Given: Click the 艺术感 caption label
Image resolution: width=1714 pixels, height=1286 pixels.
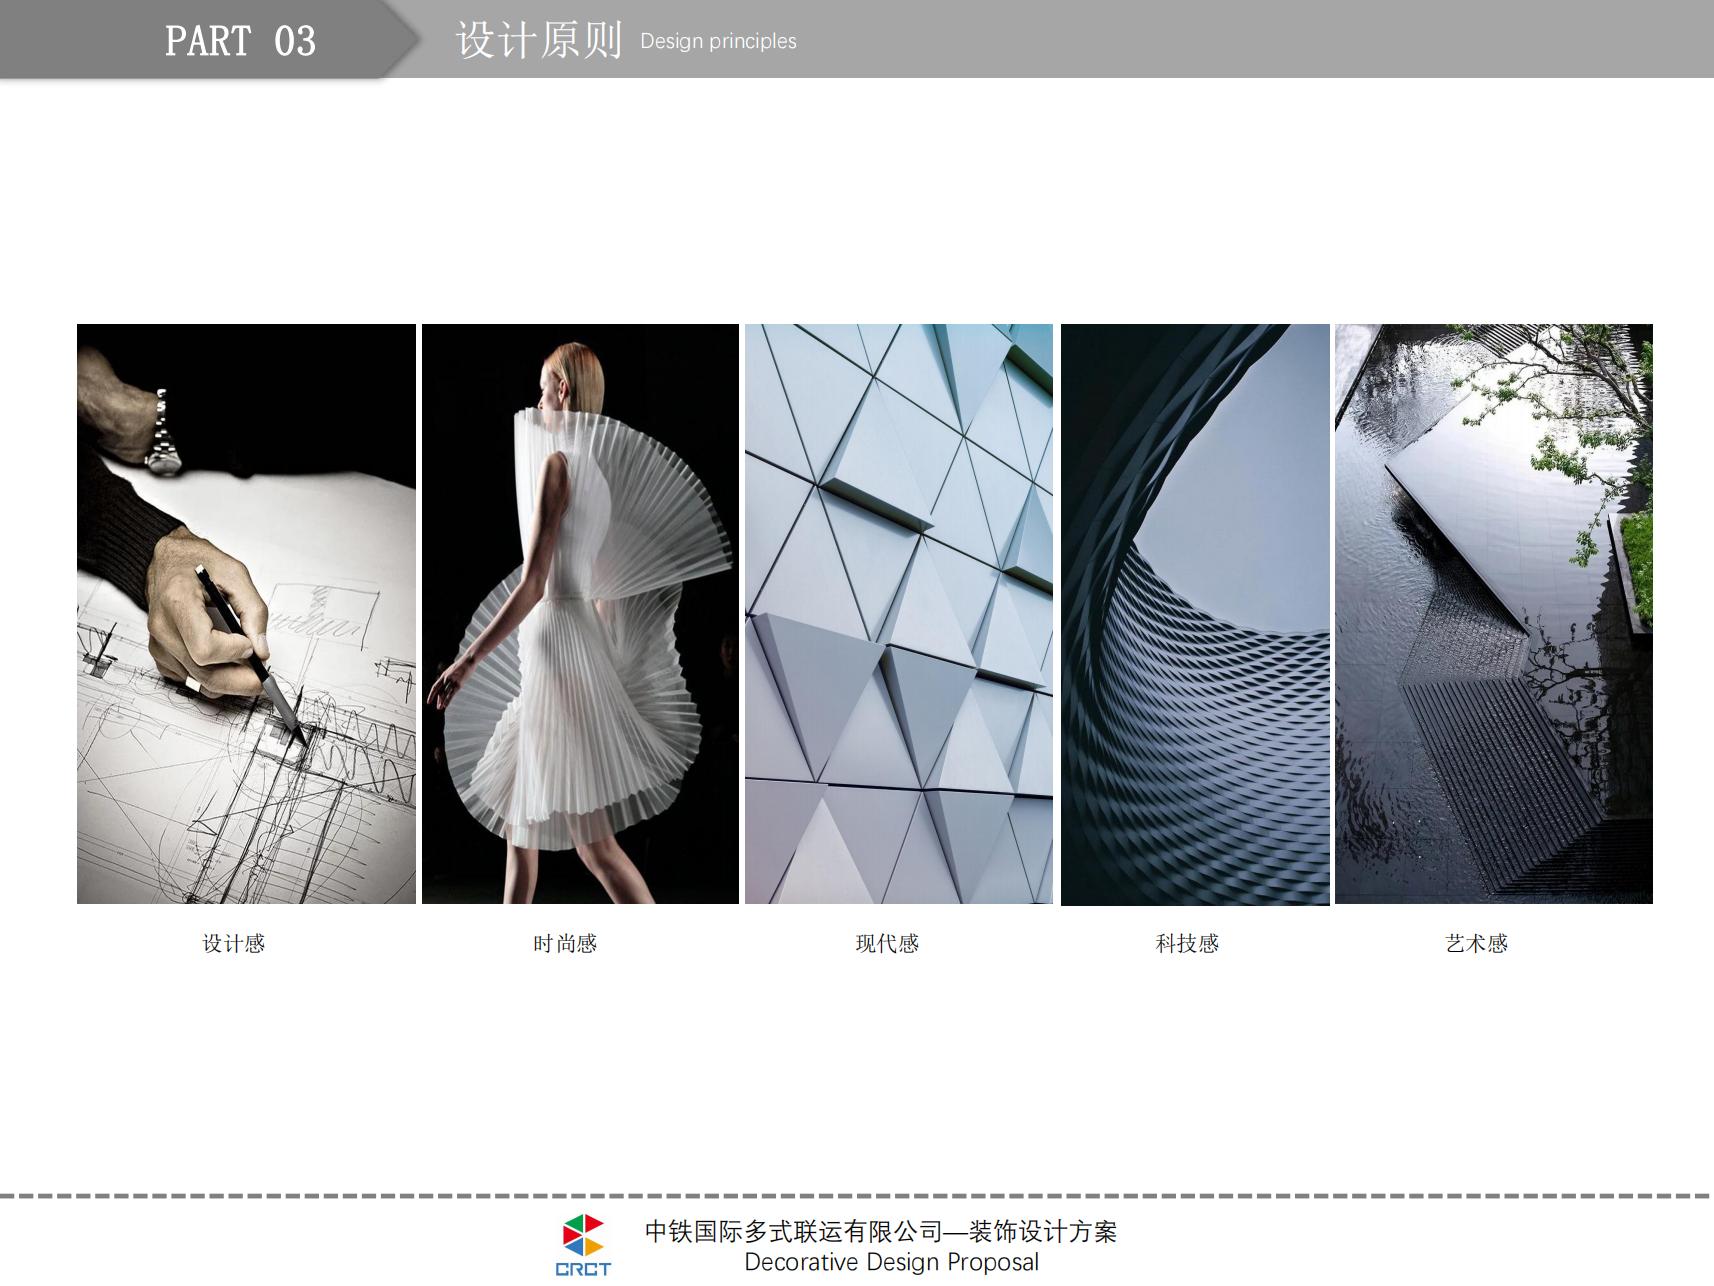Looking at the screenshot, I should (x=1476, y=943).
